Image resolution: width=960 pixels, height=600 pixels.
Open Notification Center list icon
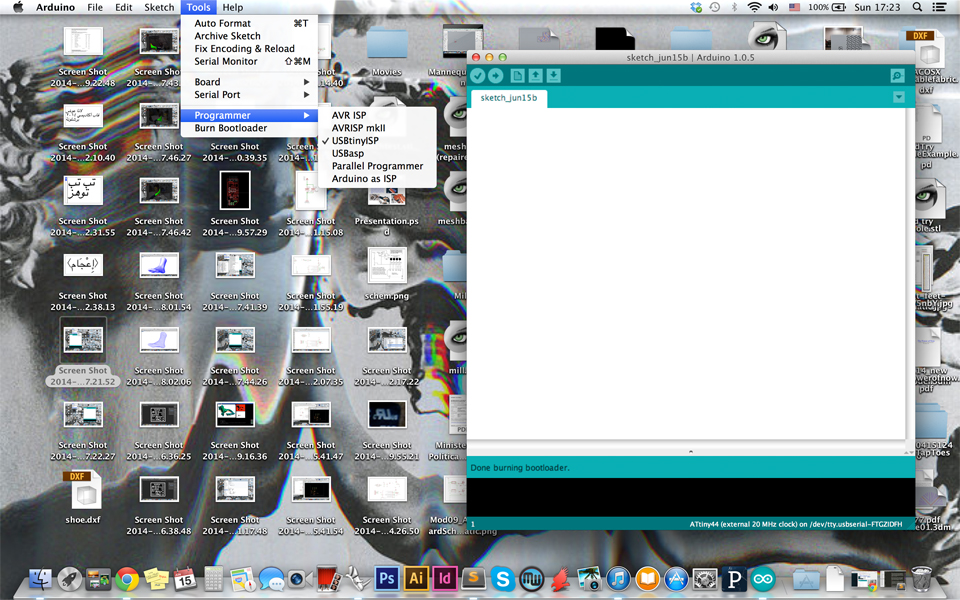click(939, 7)
